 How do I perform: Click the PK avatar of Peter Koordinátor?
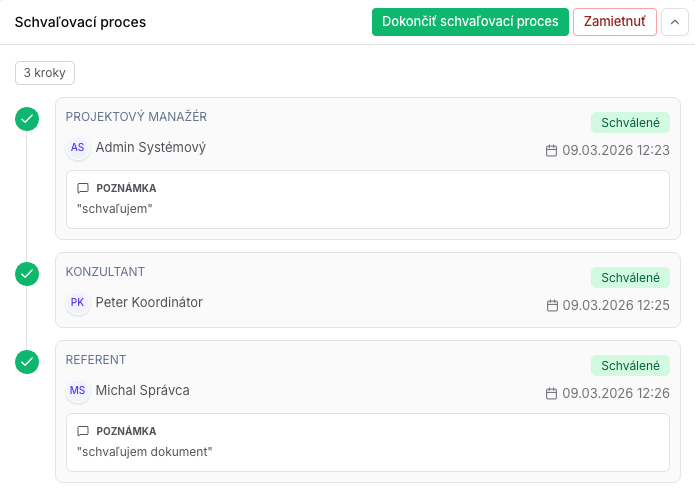click(78, 303)
